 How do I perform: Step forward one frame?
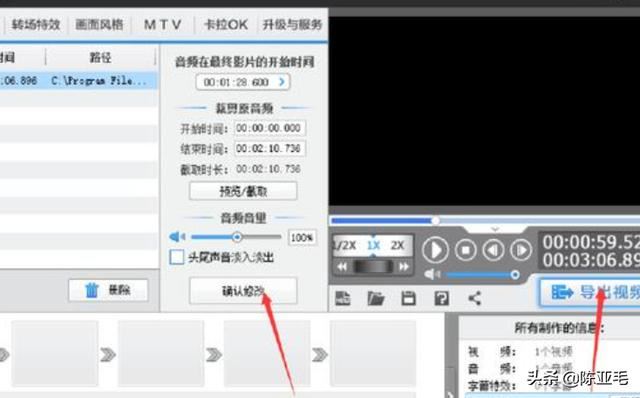pyautogui.click(x=521, y=250)
